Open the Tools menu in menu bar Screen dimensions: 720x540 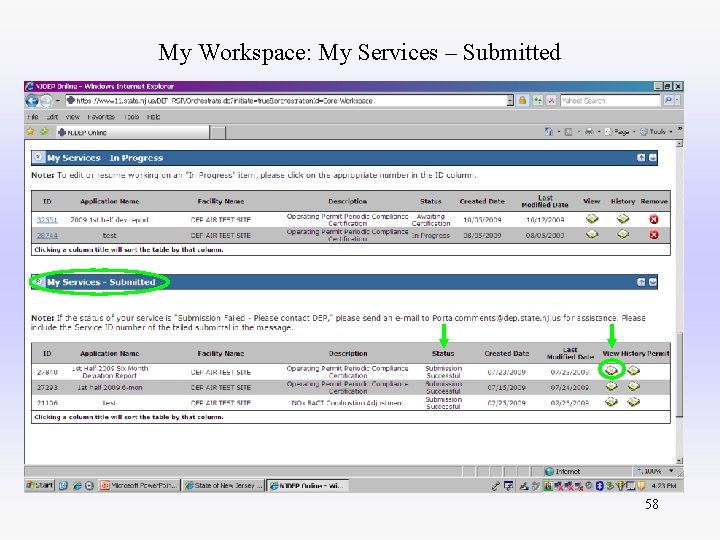131,117
